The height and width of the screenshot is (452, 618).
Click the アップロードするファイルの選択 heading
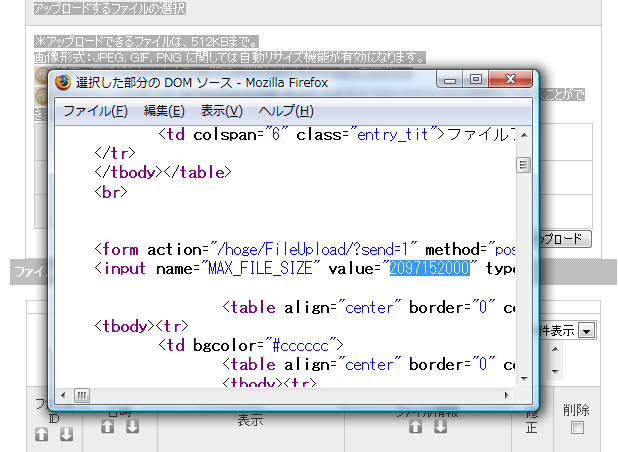click(110, 8)
